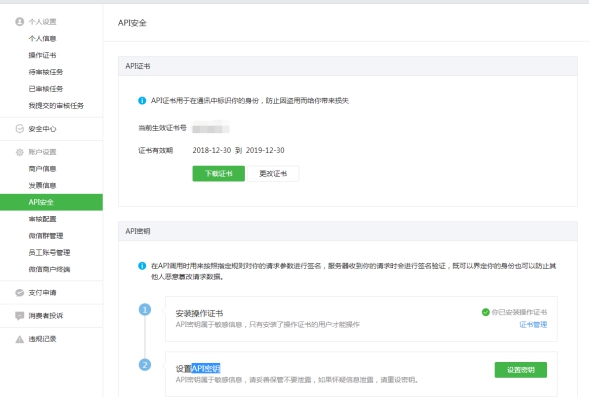Open 个人信息 in the sidebar
Viewport: 589px width, 398px height.
point(42,38)
